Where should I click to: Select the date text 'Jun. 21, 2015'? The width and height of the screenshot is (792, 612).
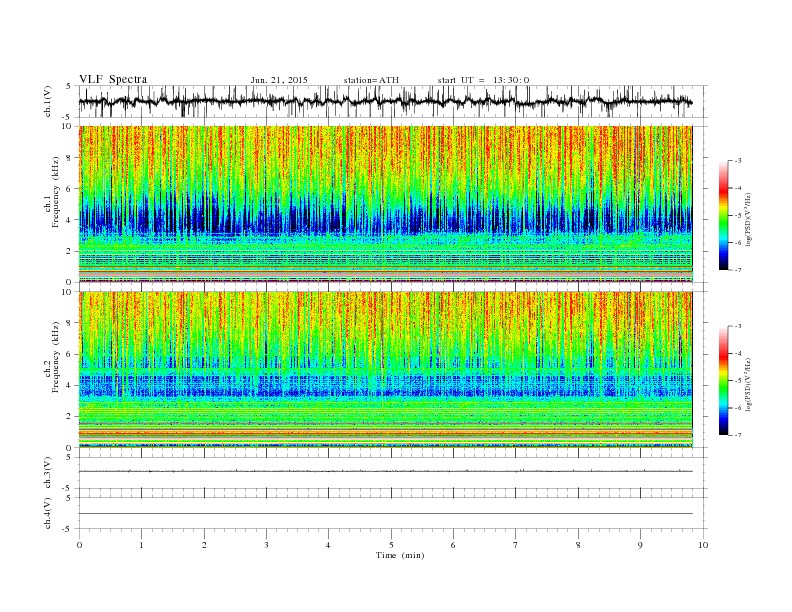click(279, 80)
